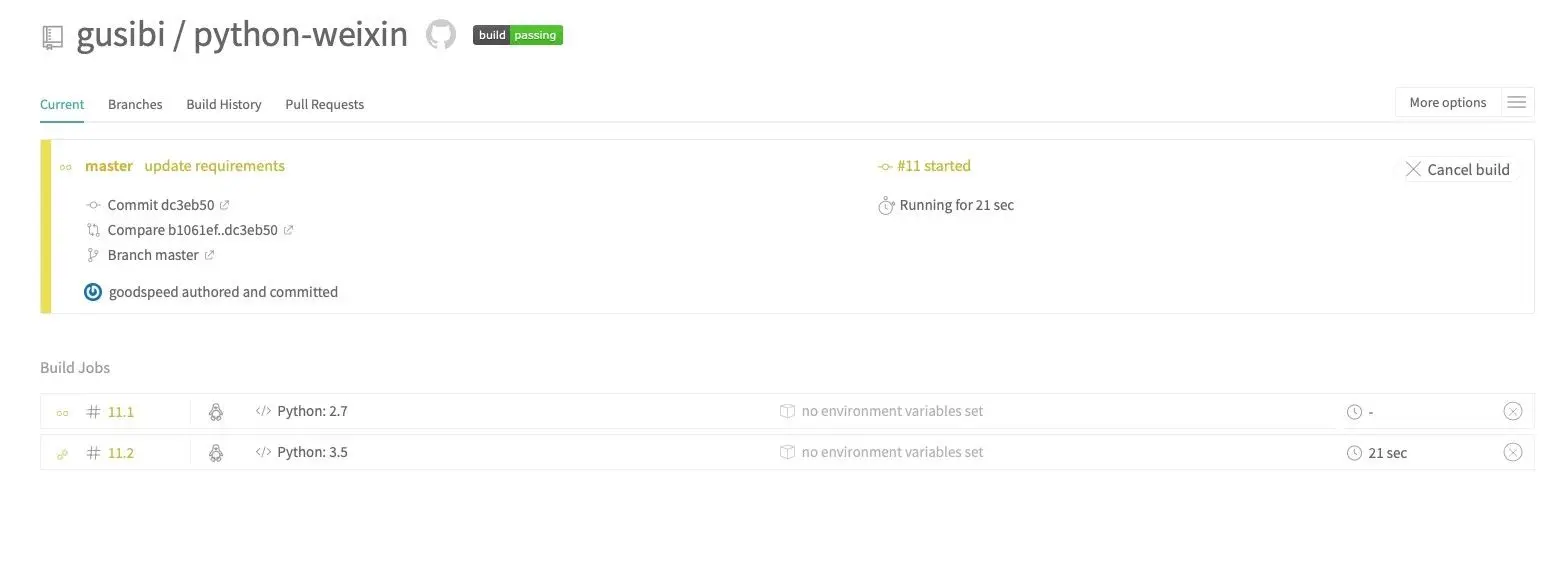Click the commit icon beside Commit dc3eb50
Screen dimensions: 1543x576
click(94, 205)
